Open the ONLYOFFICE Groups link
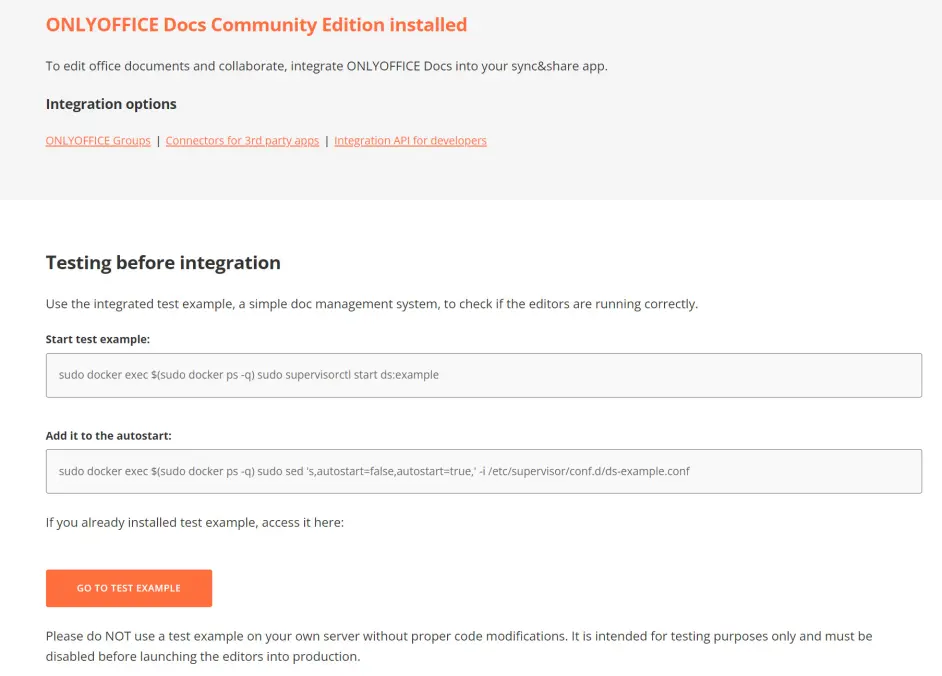 click(x=98, y=141)
